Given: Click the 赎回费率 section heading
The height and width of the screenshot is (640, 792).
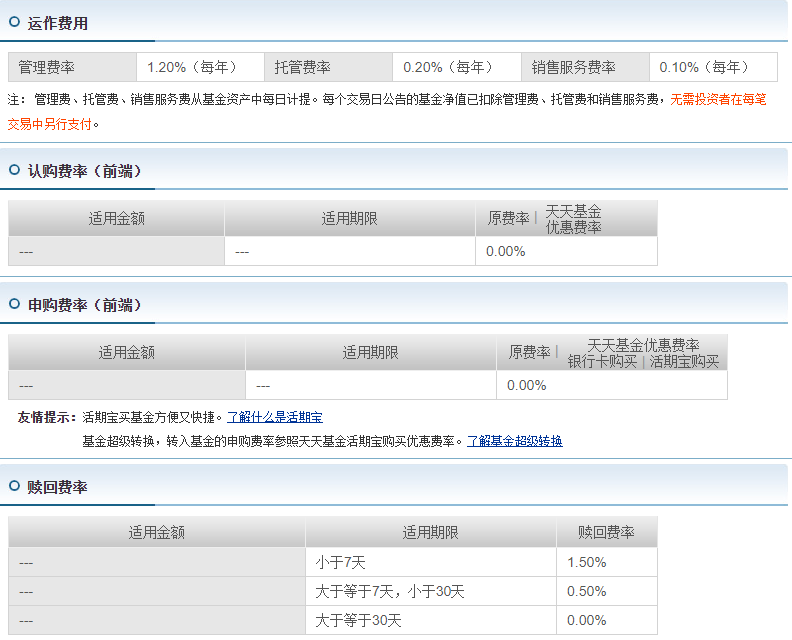Looking at the screenshot, I should coord(58,487).
